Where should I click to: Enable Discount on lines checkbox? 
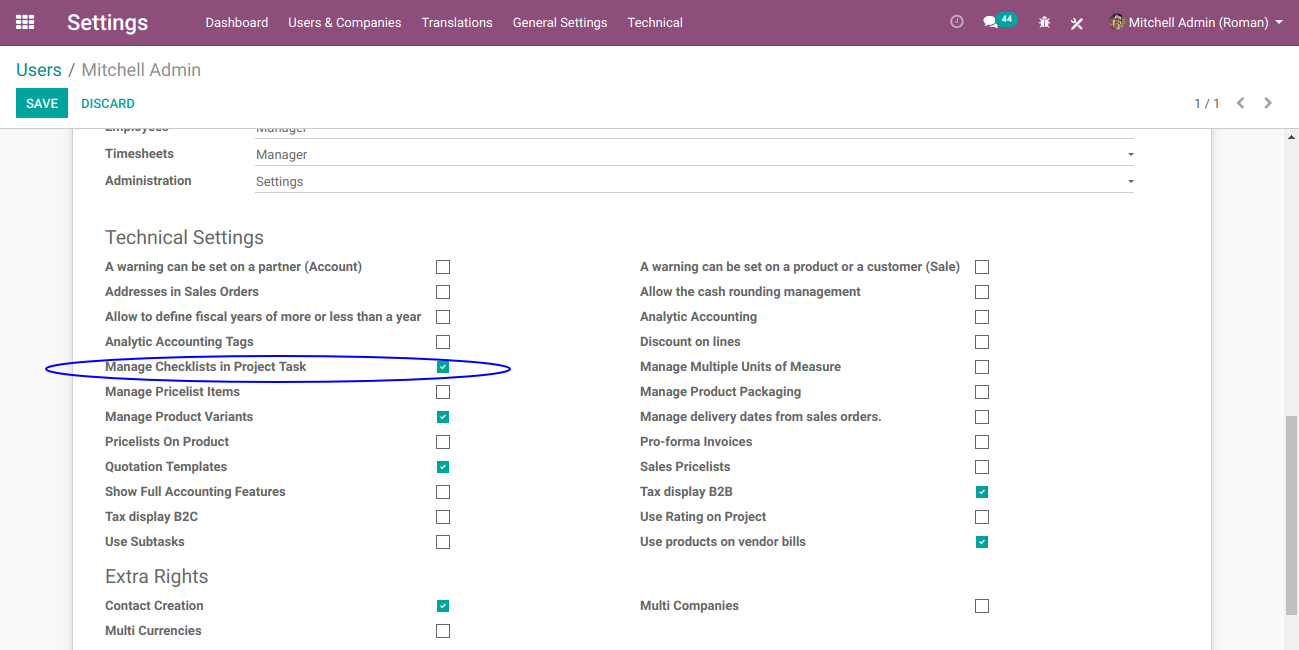point(982,342)
